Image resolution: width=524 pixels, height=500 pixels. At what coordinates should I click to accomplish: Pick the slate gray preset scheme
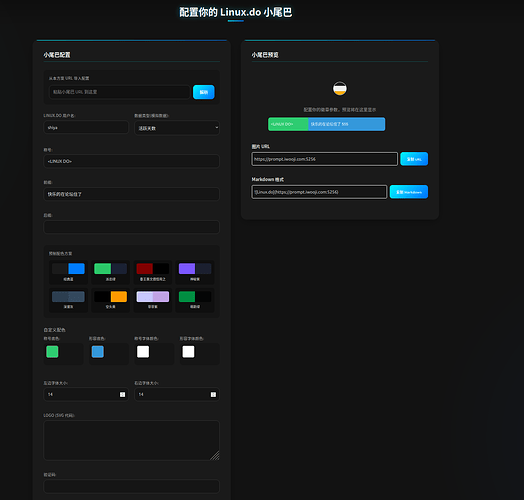click(x=68, y=300)
